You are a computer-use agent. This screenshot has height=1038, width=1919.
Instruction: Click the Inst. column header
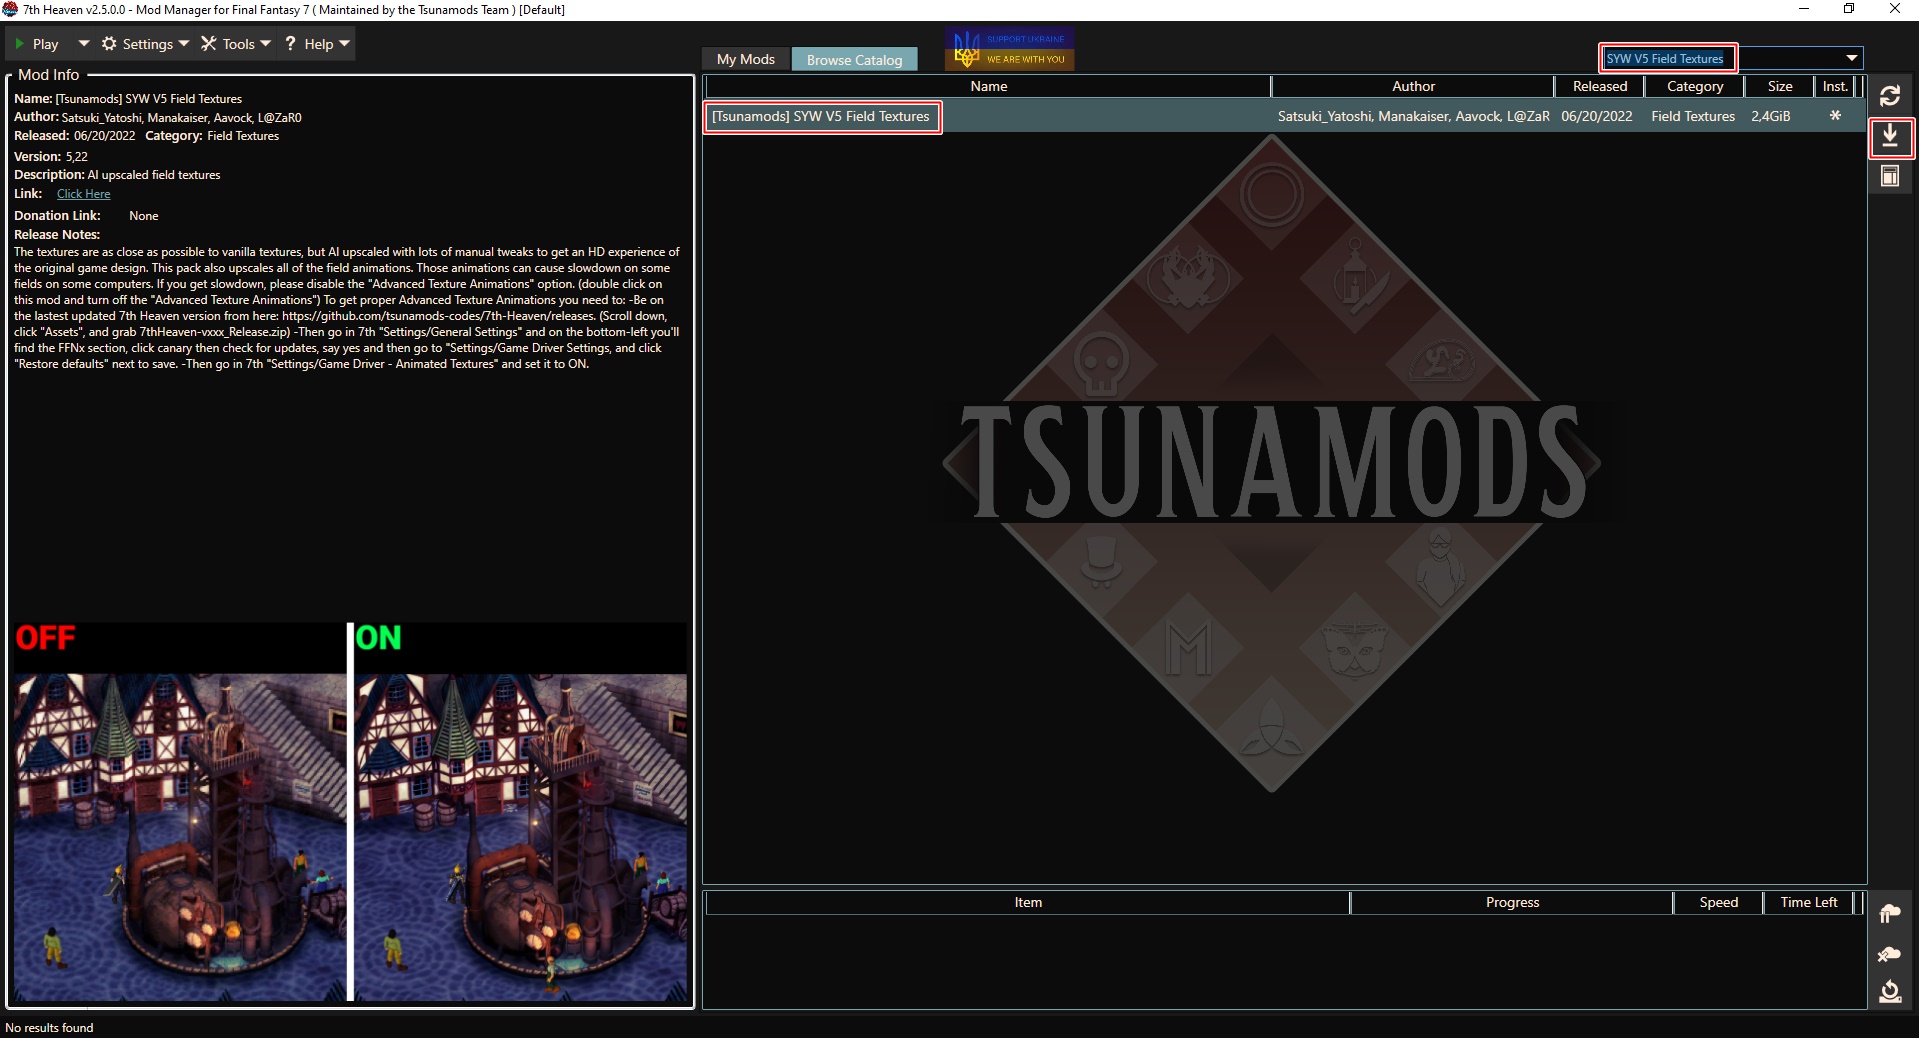pyautogui.click(x=1835, y=87)
